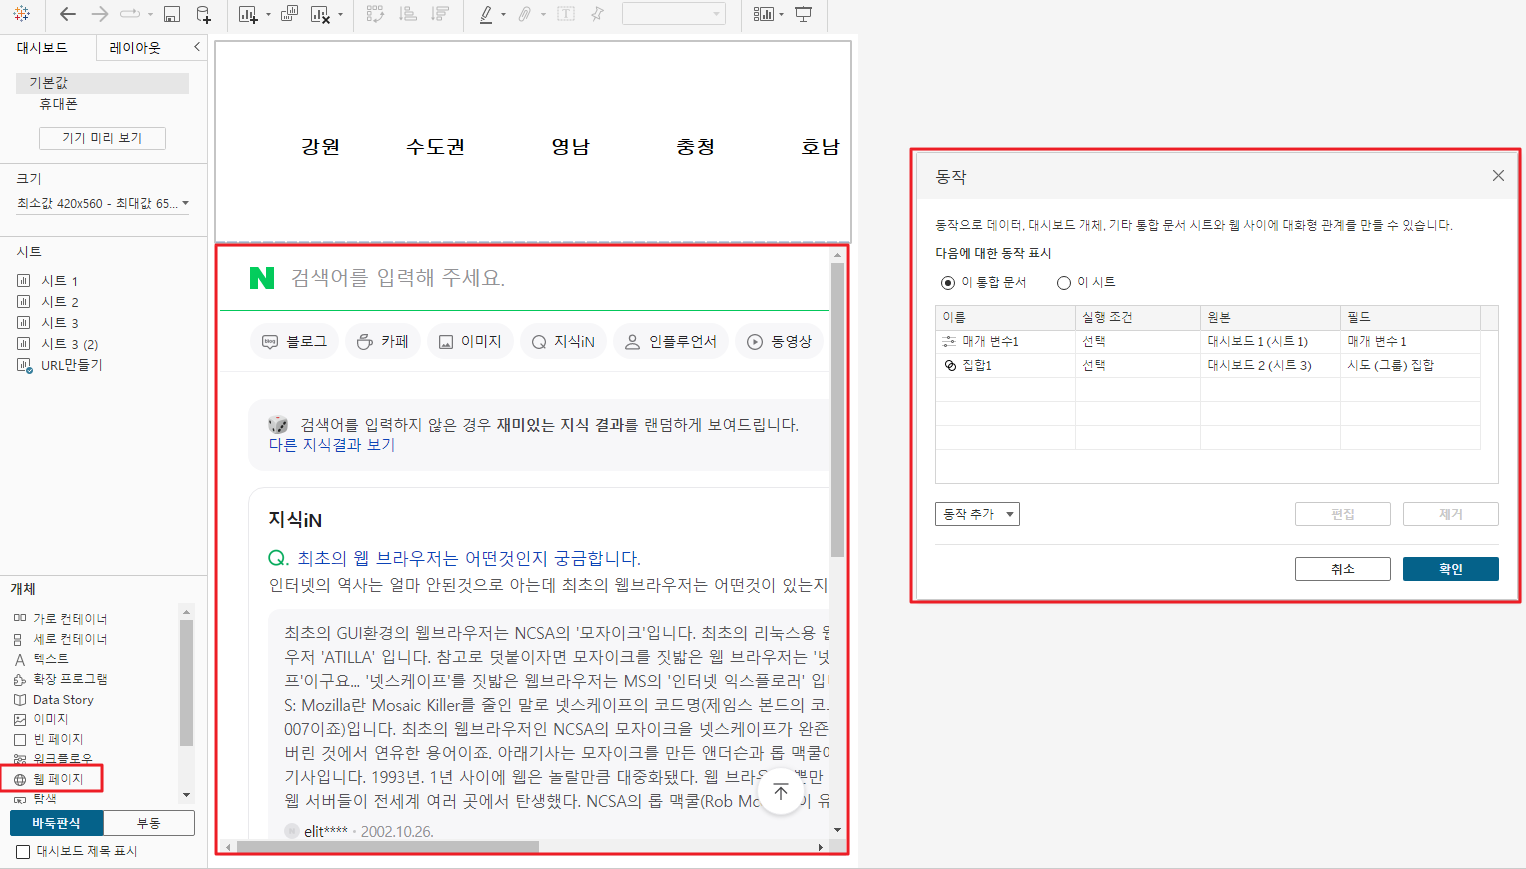Click the Naver N logo in the web page
Screen dimensions: 1526x869
262,277
